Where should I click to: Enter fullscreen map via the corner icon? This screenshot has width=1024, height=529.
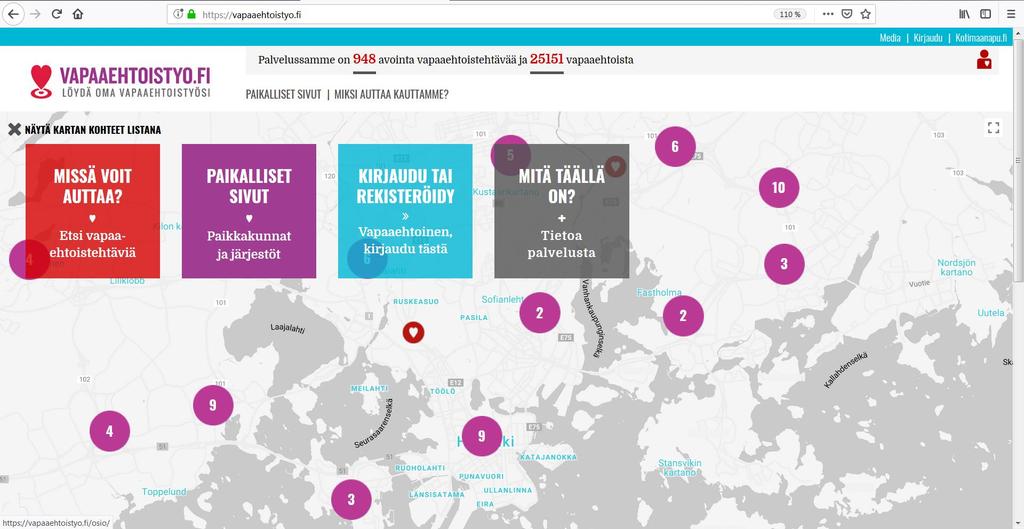(x=993, y=127)
